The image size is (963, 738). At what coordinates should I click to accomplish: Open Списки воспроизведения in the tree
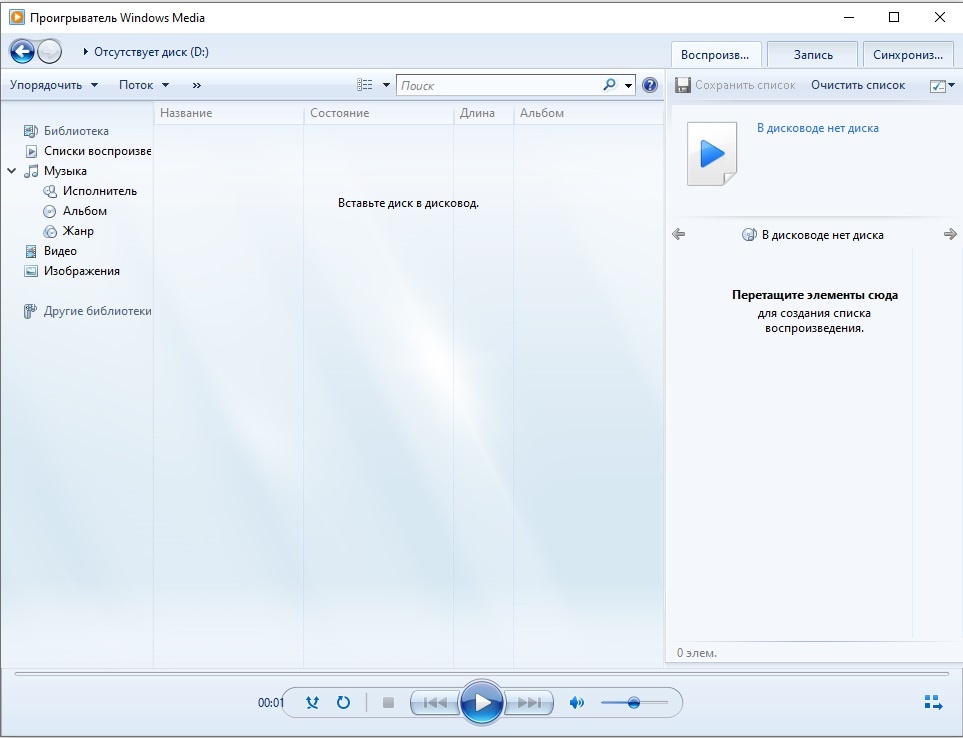97,150
